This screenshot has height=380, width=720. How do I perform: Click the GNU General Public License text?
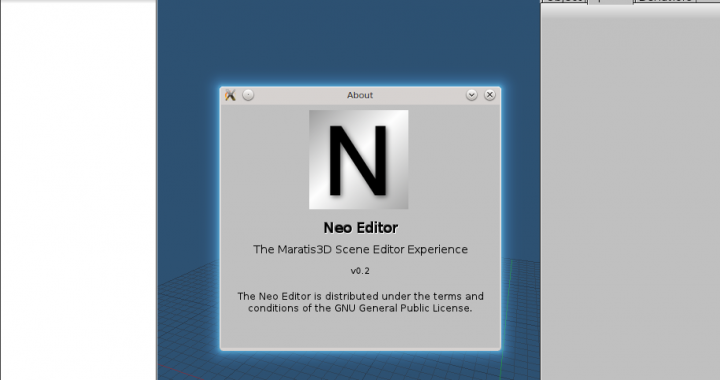[x=360, y=302]
